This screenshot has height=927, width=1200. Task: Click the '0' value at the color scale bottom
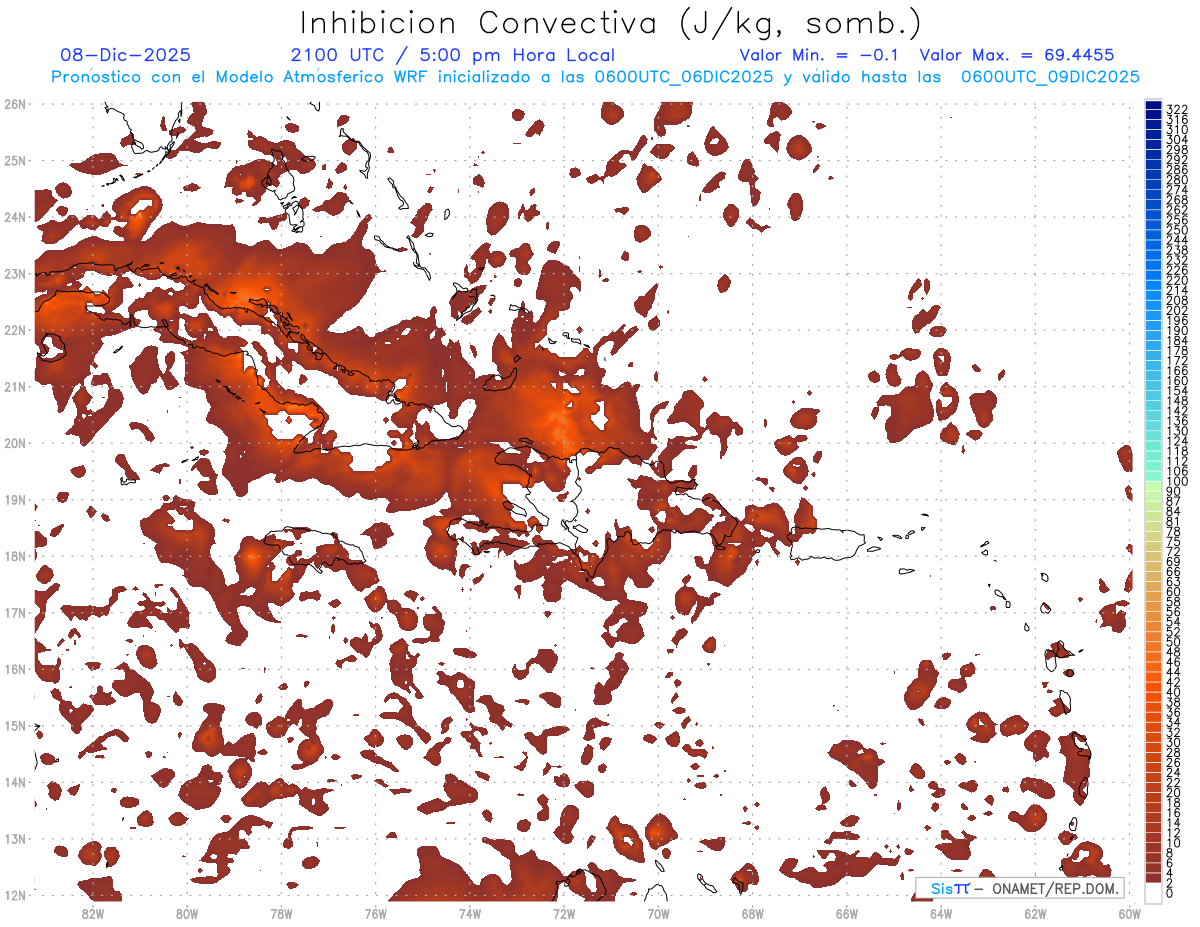click(1170, 893)
